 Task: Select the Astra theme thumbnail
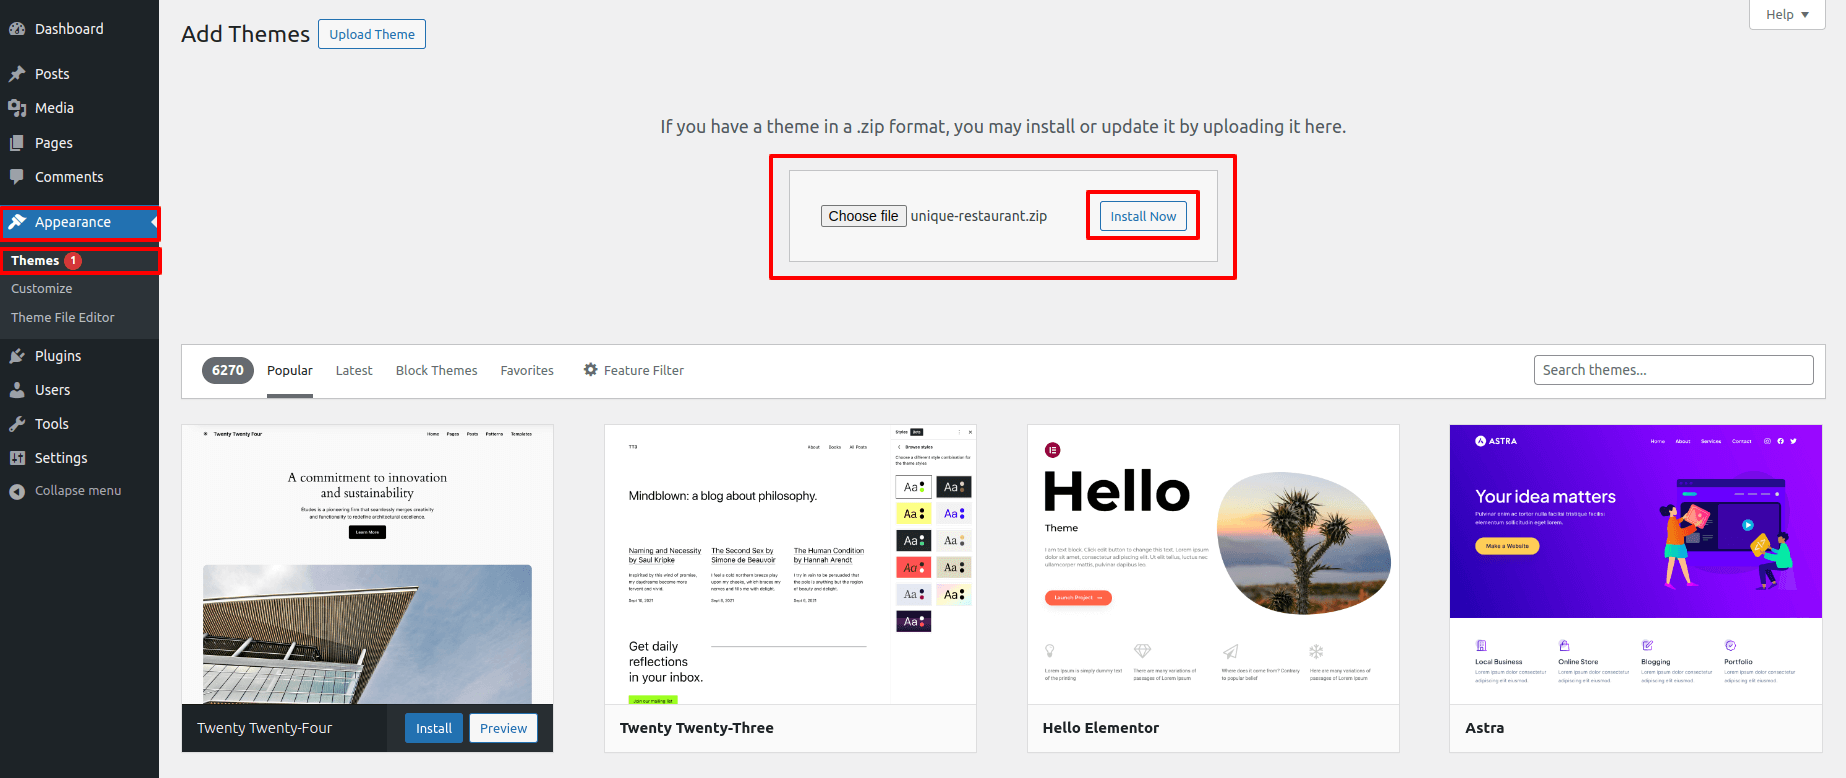click(x=1635, y=564)
